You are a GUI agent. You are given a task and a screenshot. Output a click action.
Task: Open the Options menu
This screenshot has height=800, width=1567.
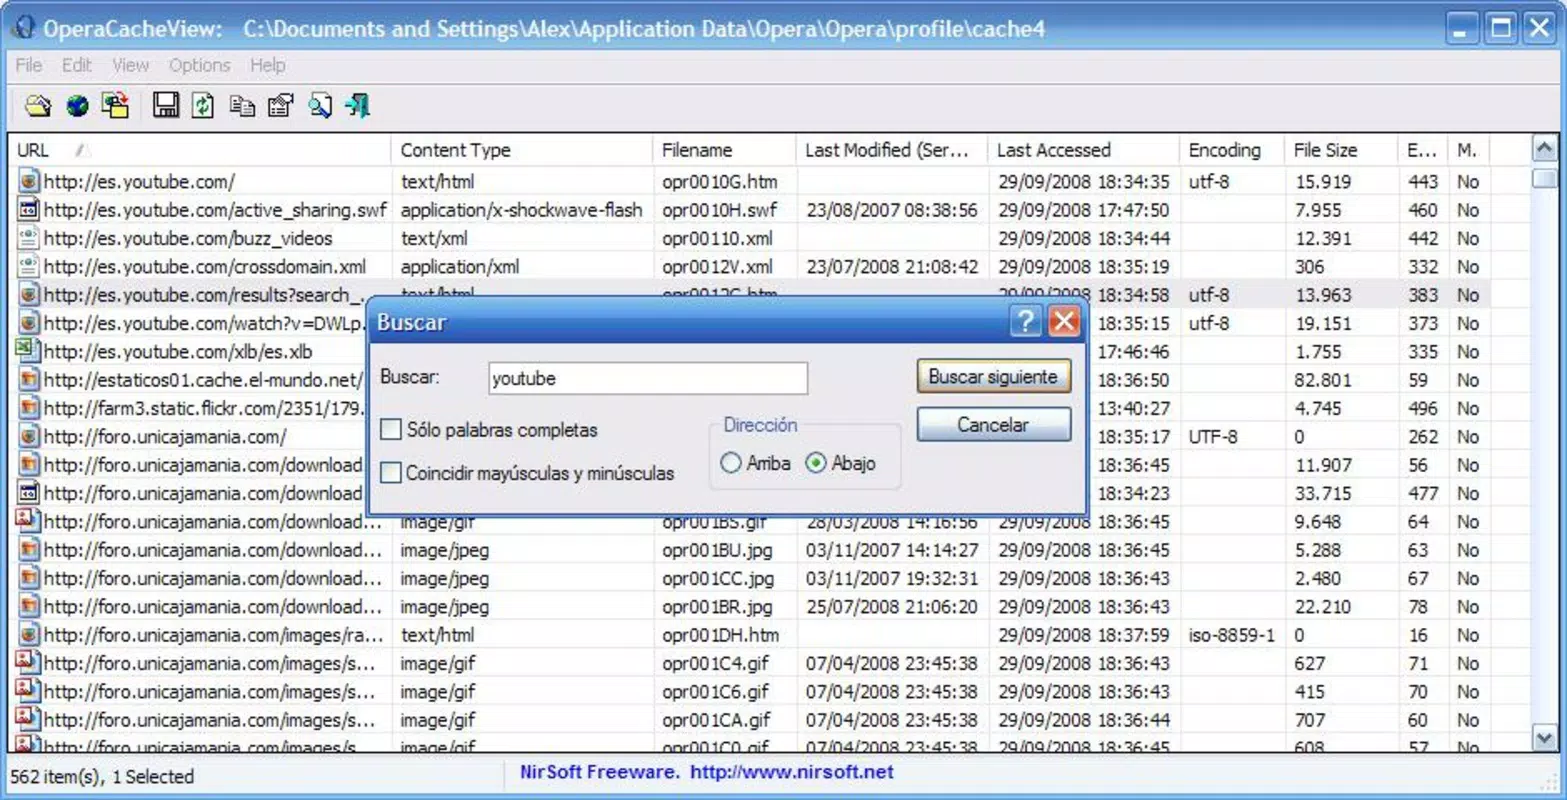[199, 65]
